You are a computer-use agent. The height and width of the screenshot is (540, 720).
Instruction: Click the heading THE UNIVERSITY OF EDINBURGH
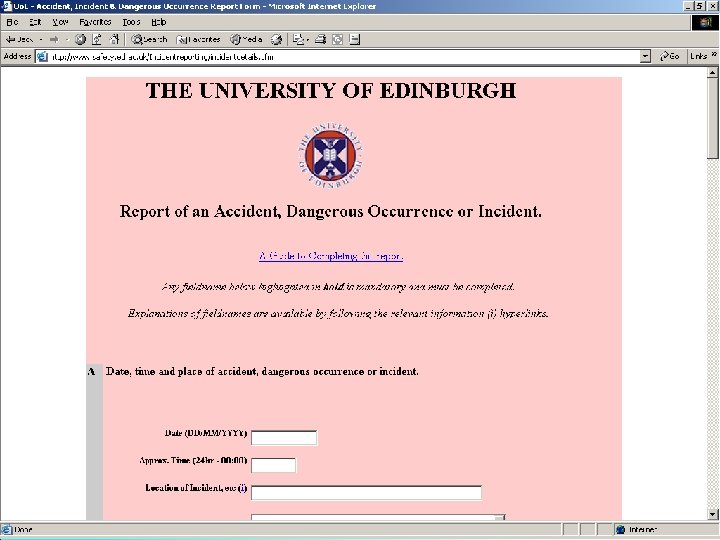point(331,90)
